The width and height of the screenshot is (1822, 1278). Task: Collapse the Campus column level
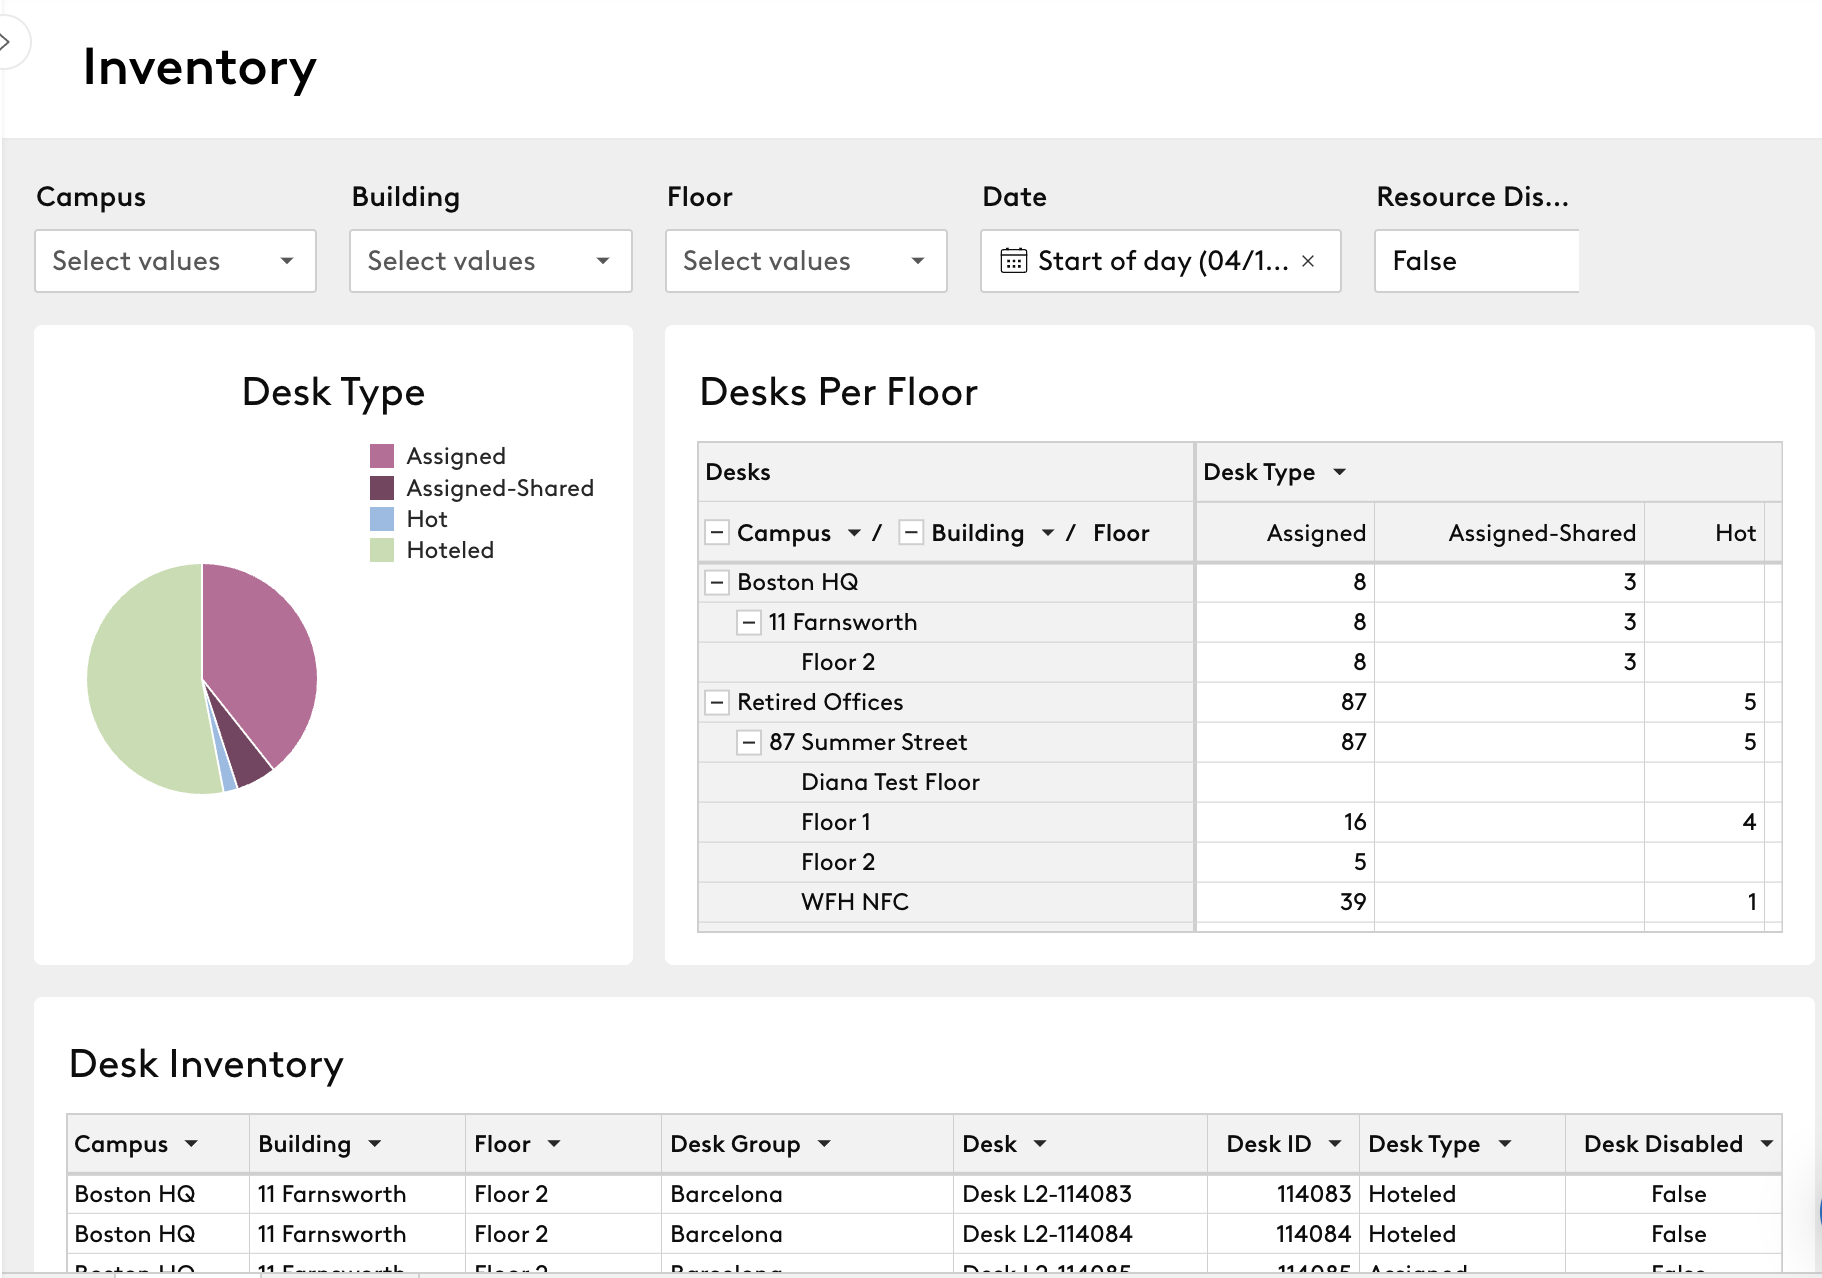tap(716, 533)
